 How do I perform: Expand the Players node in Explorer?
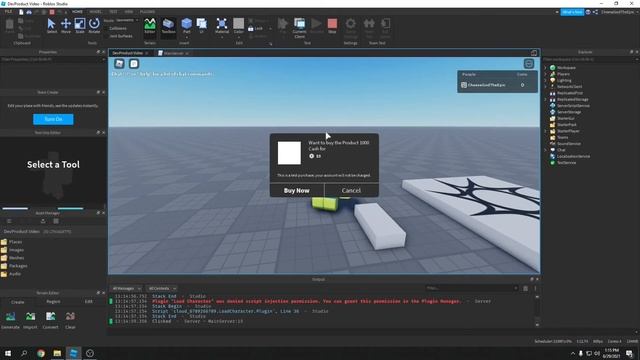(x=546, y=74)
